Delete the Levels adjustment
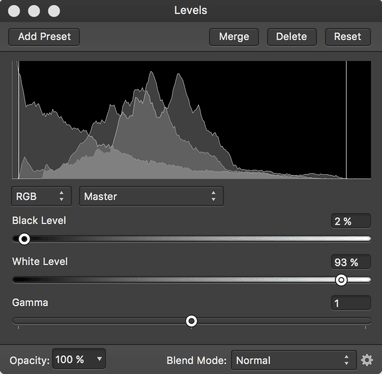 point(292,37)
